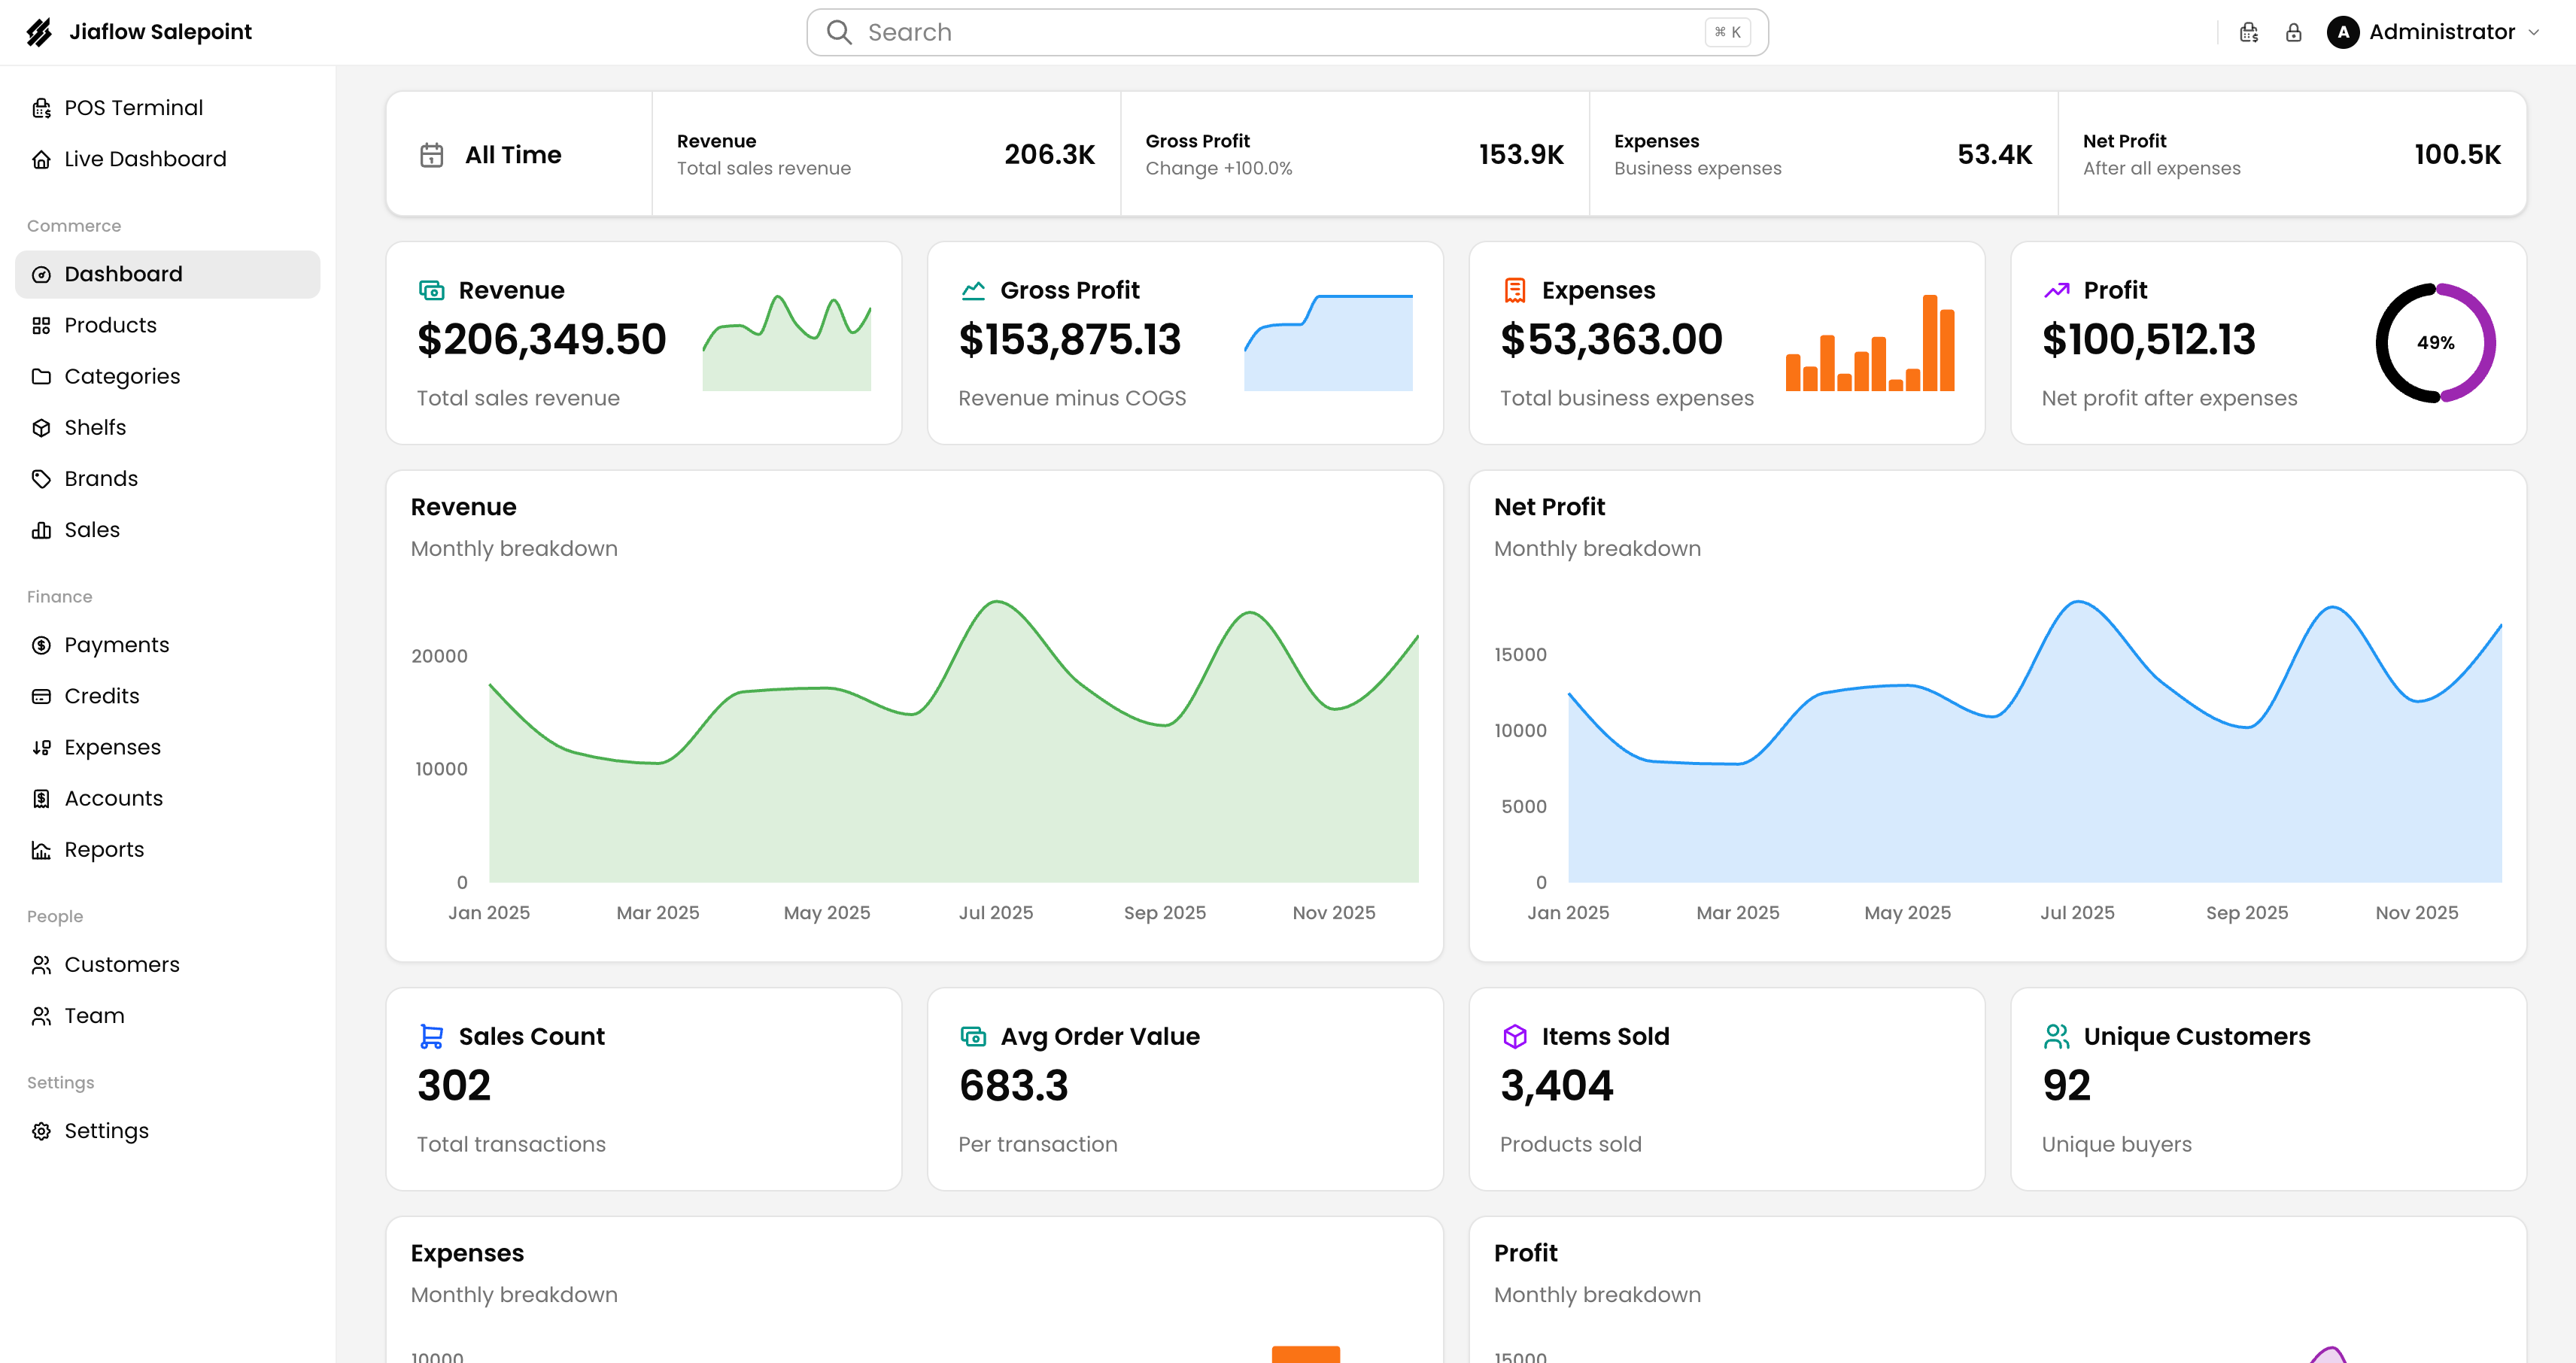Go to Reports page
This screenshot has height=1363, width=2576.
pos(167,850)
